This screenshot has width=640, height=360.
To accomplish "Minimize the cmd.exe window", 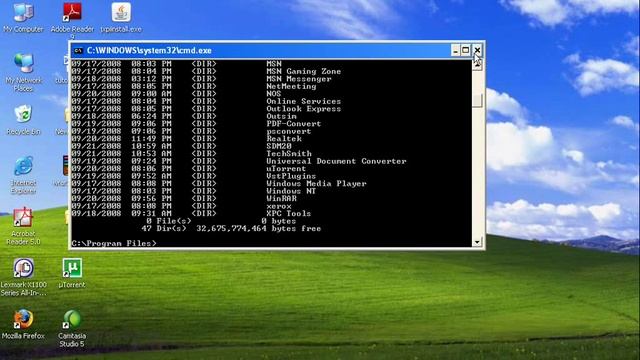I will 456,50.
